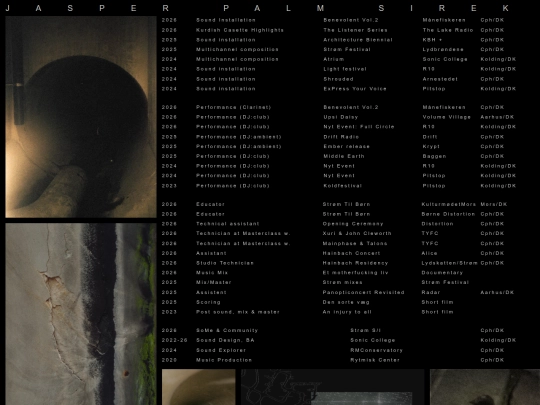Select 'Performance (Clarinet)' row label
This screenshot has height=405, width=540.
pyautogui.click(x=233, y=107)
